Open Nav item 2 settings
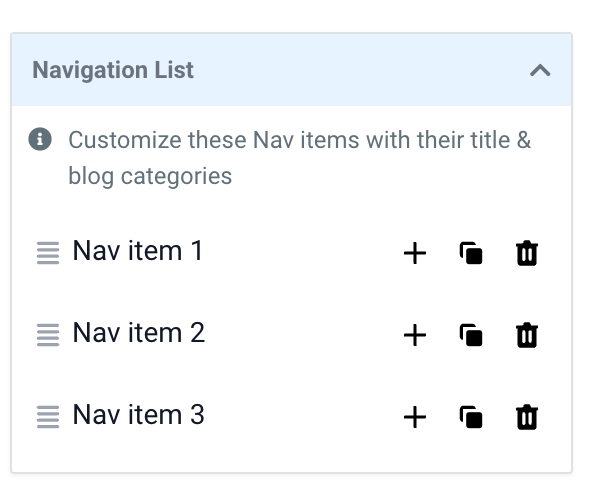The width and height of the screenshot is (592, 498). 139,333
